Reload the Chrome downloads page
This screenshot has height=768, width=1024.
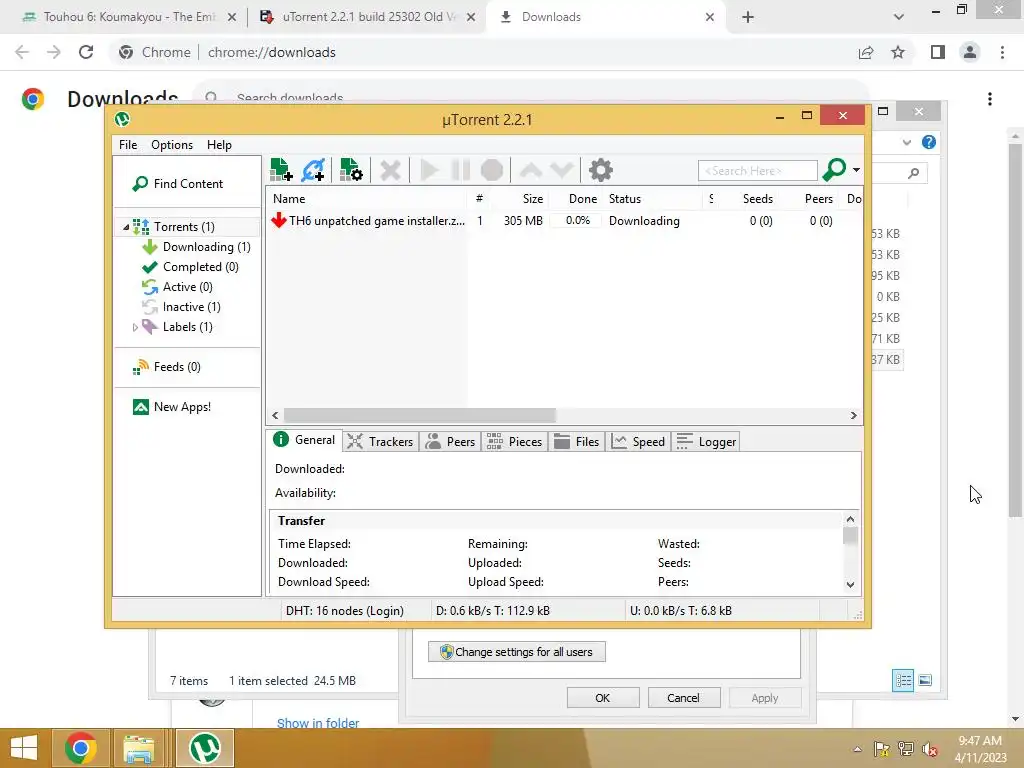click(x=86, y=52)
